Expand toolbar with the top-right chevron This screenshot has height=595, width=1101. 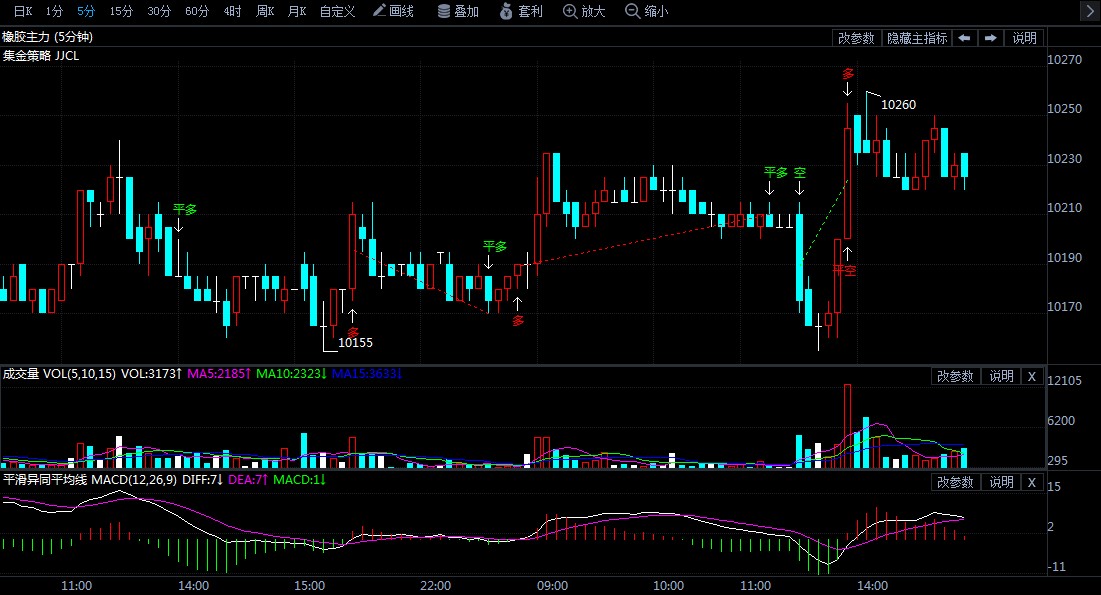tap(1090, 11)
